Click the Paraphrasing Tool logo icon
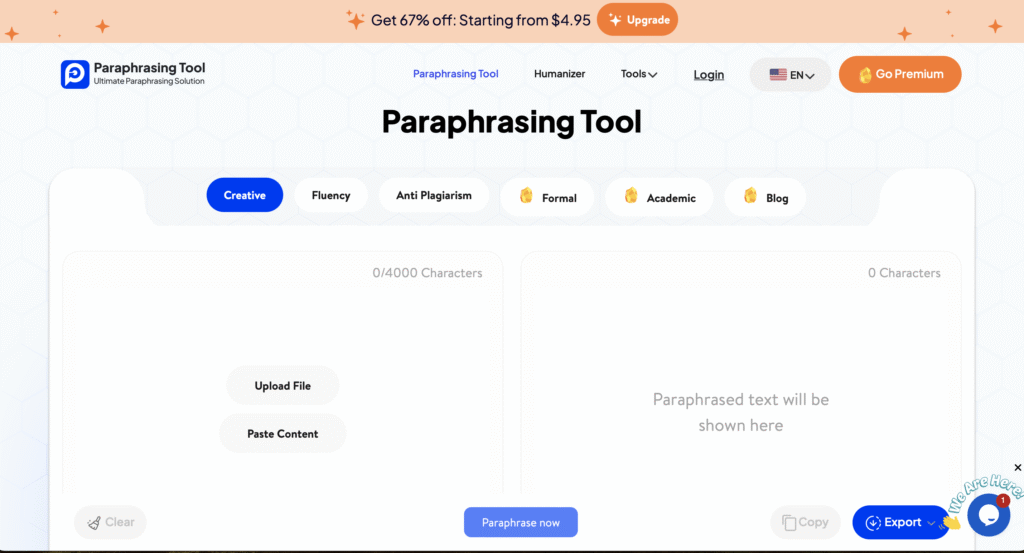The height and width of the screenshot is (553, 1024). coord(75,74)
